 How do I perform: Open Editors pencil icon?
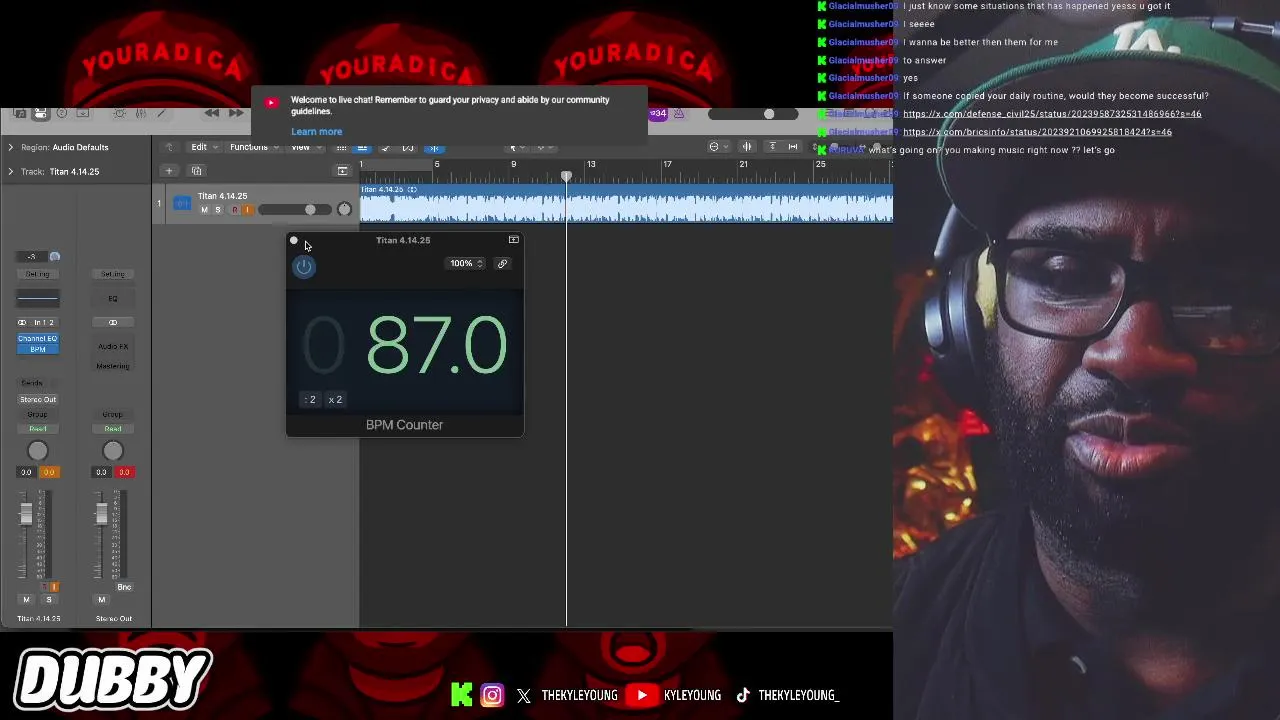coord(161,113)
